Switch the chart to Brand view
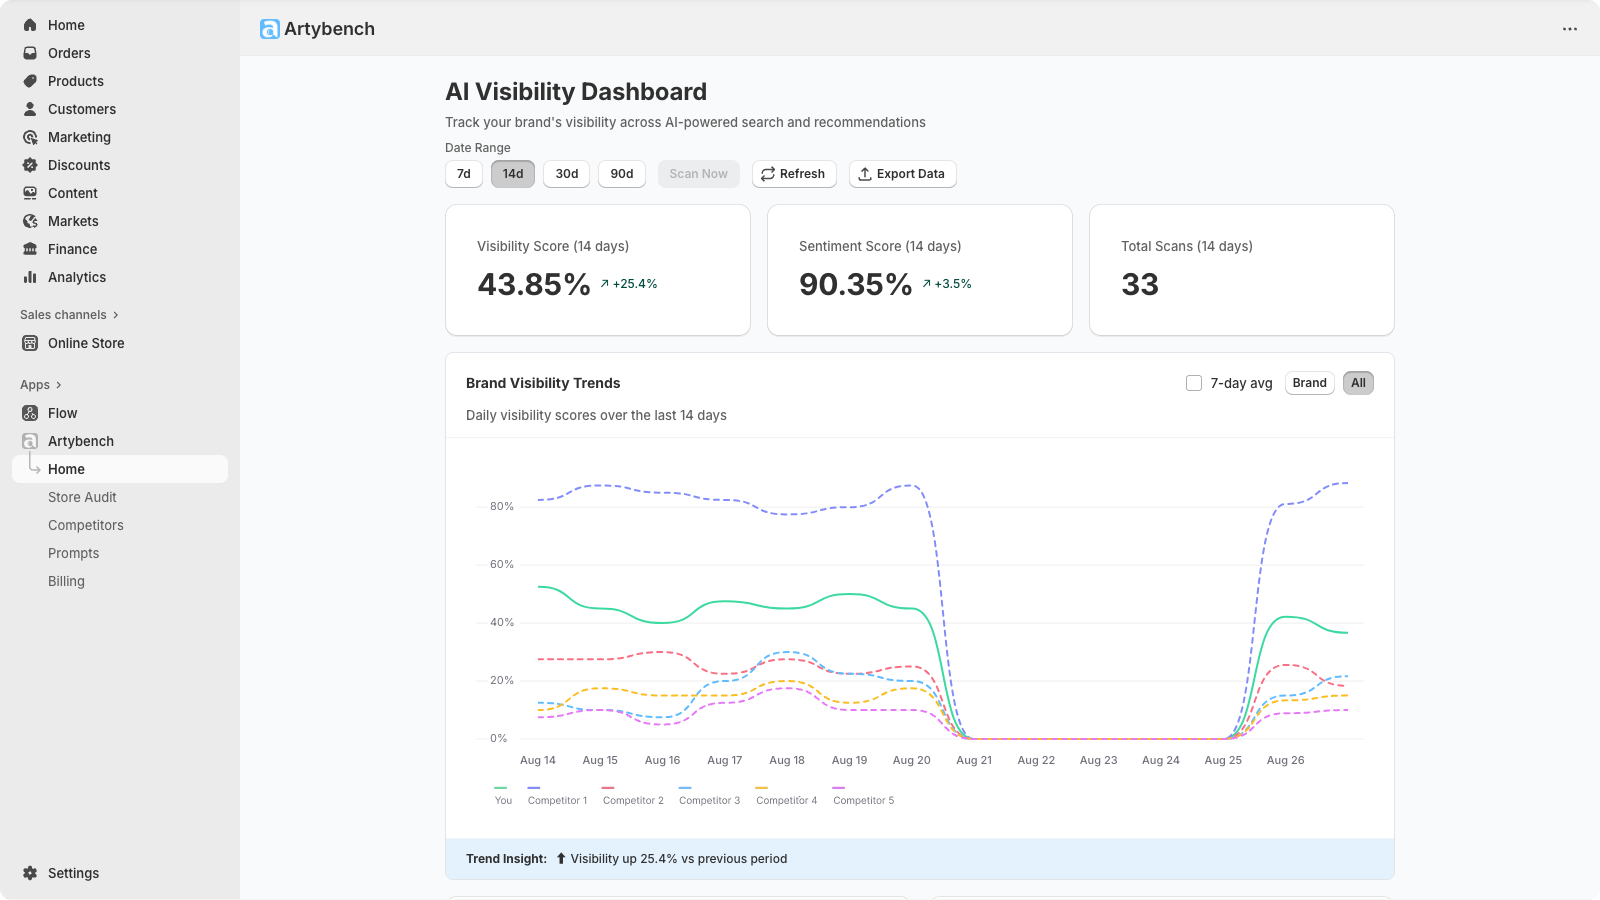This screenshot has height=900, width=1600. click(x=1309, y=383)
